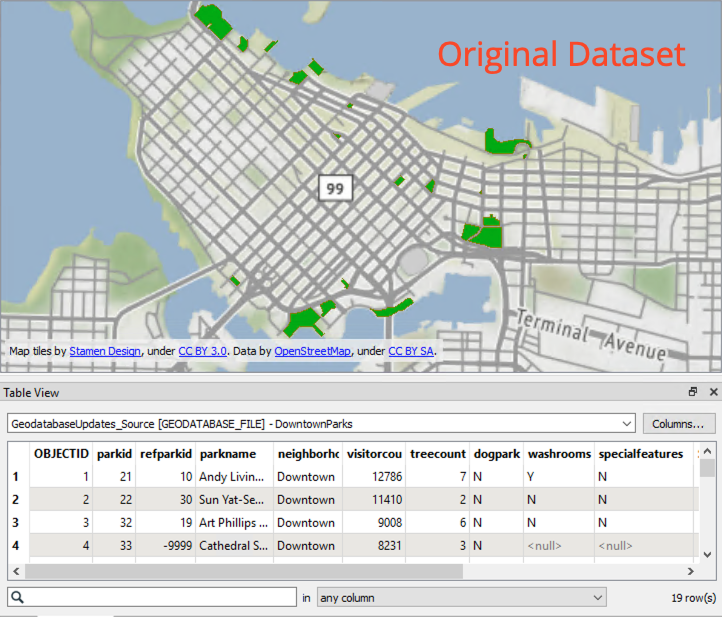Expand the 'any column' search dropdown
The image size is (722, 617).
[597, 598]
